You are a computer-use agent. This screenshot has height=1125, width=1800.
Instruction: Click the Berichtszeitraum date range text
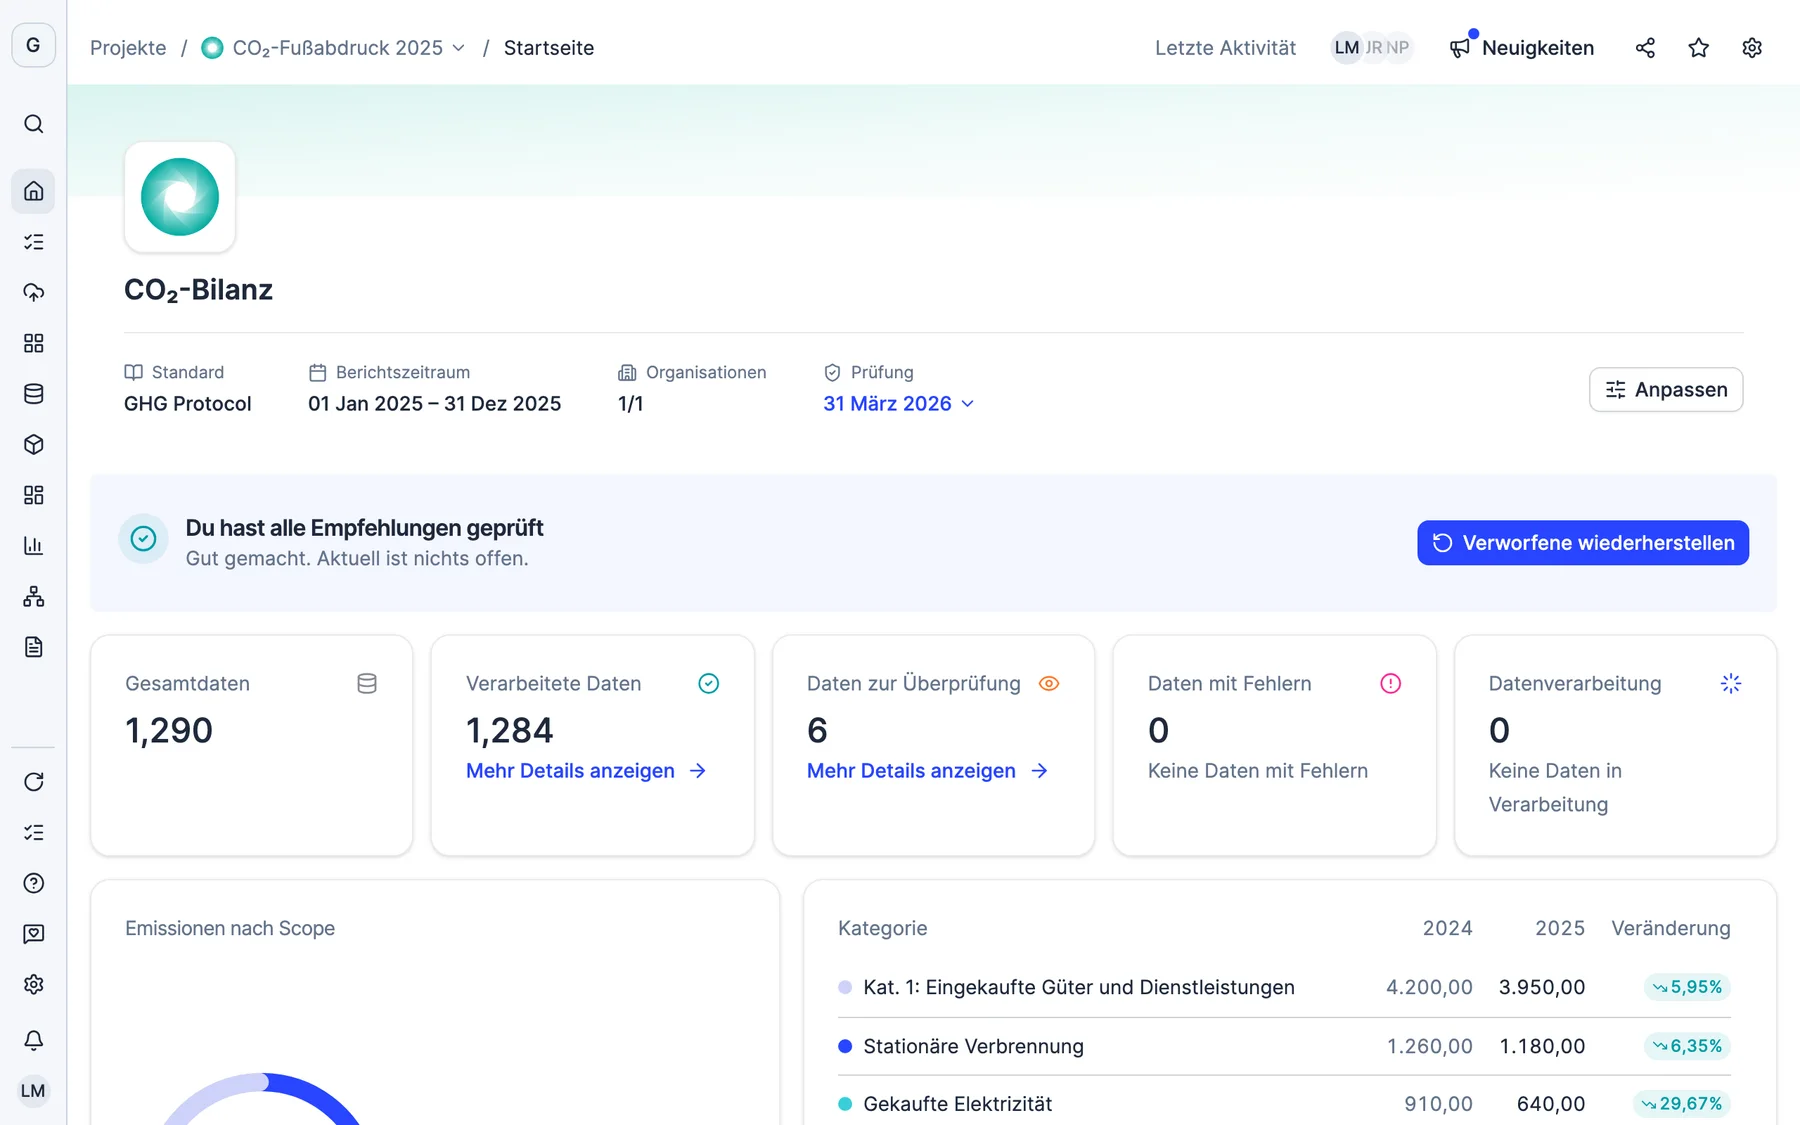point(434,403)
